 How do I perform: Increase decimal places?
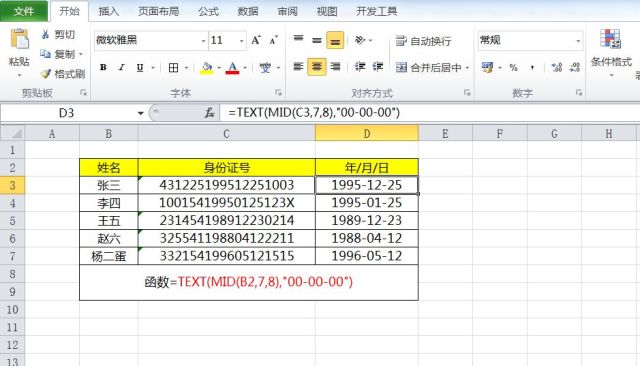[557, 67]
